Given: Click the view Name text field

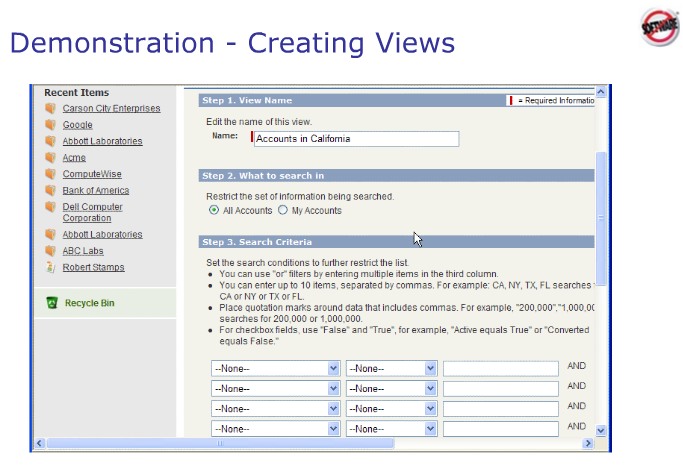Looking at the screenshot, I should coord(355,139).
